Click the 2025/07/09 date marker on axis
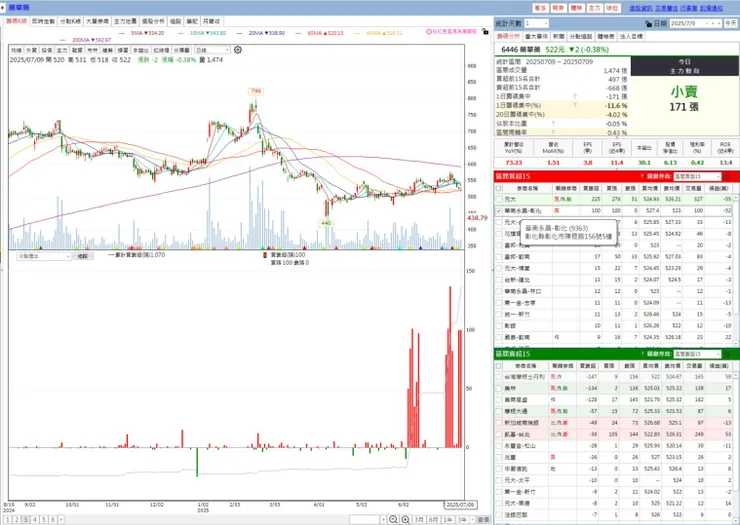 [x=460, y=505]
